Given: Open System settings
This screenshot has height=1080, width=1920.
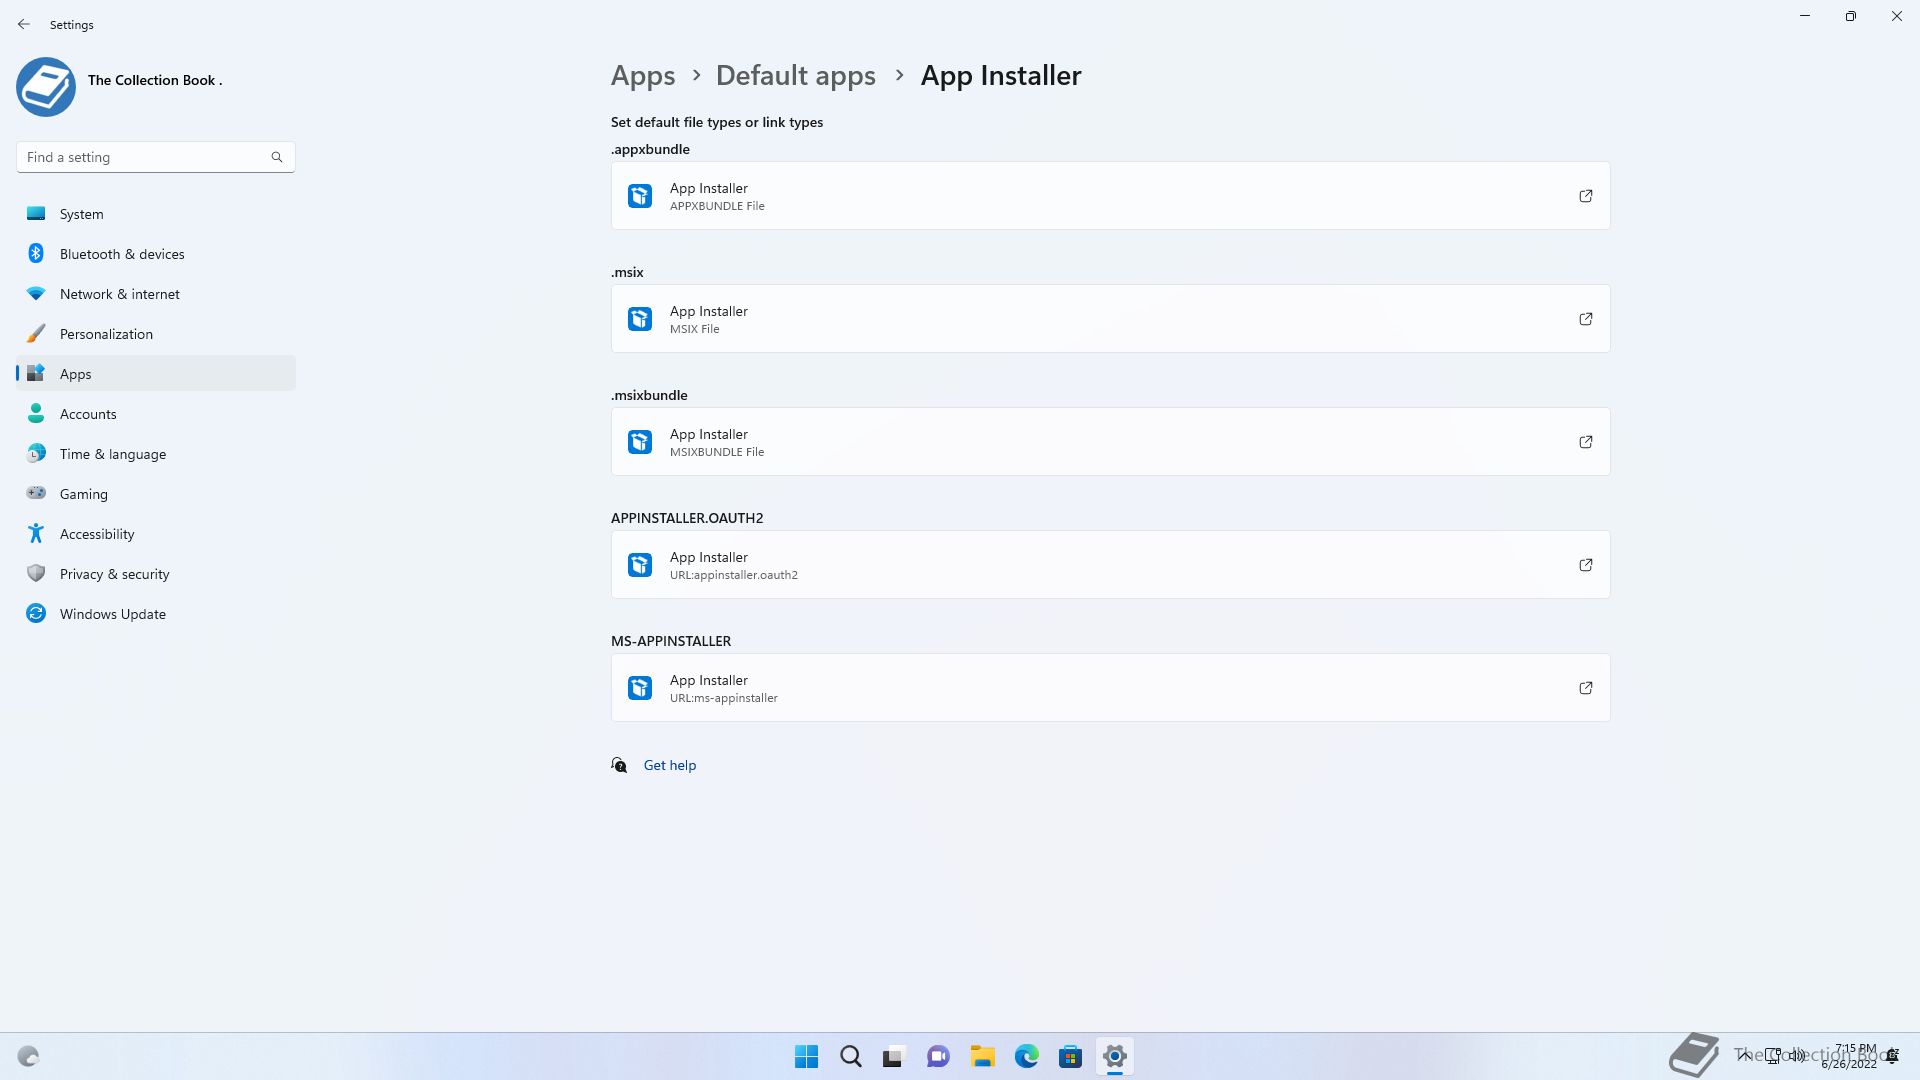Looking at the screenshot, I should pos(156,214).
